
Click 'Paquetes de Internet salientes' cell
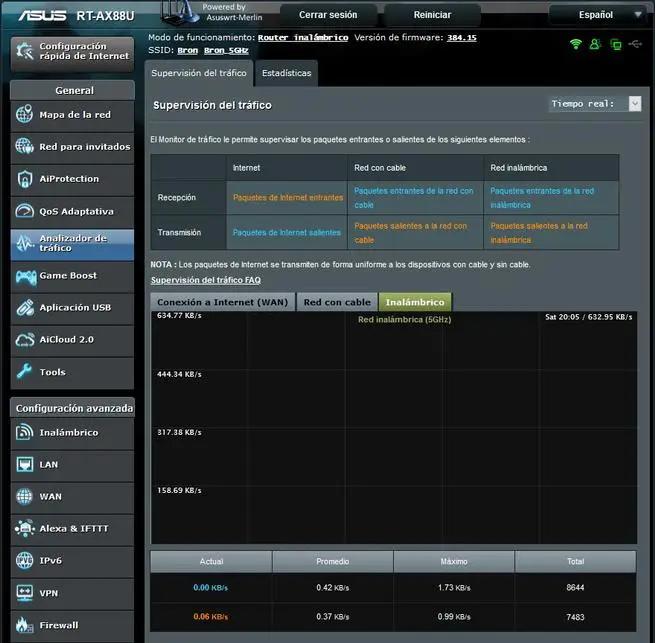pyautogui.click(x=287, y=232)
